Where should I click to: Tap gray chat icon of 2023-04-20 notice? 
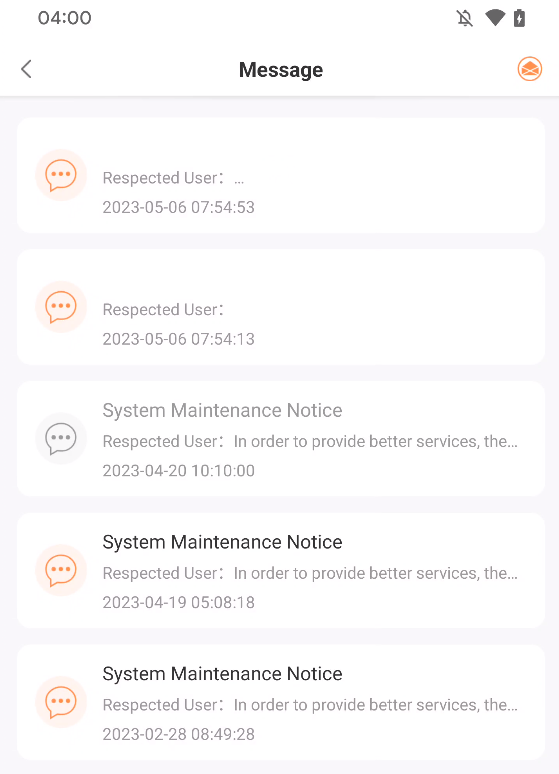pos(61,438)
